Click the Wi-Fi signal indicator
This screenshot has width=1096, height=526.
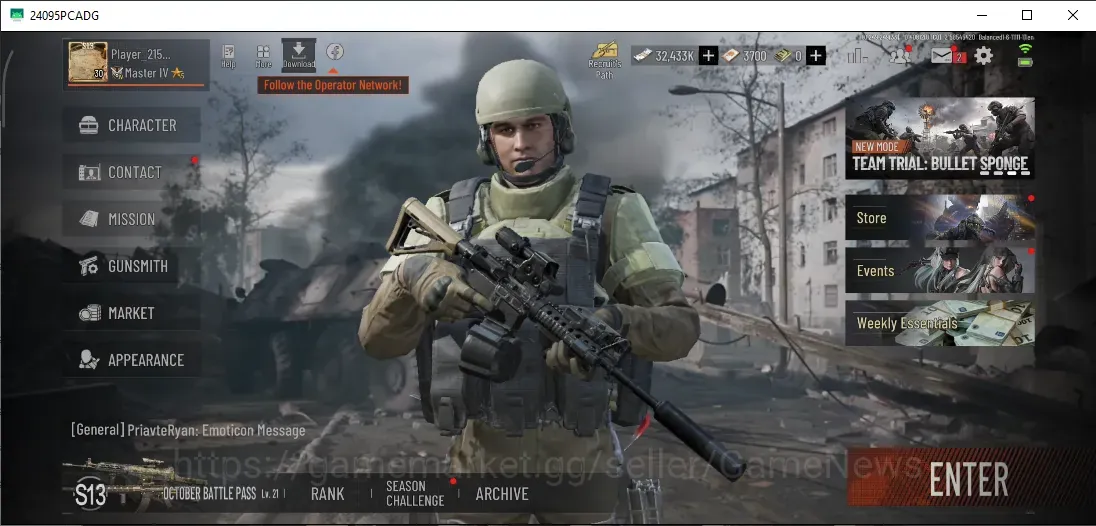point(1025,48)
